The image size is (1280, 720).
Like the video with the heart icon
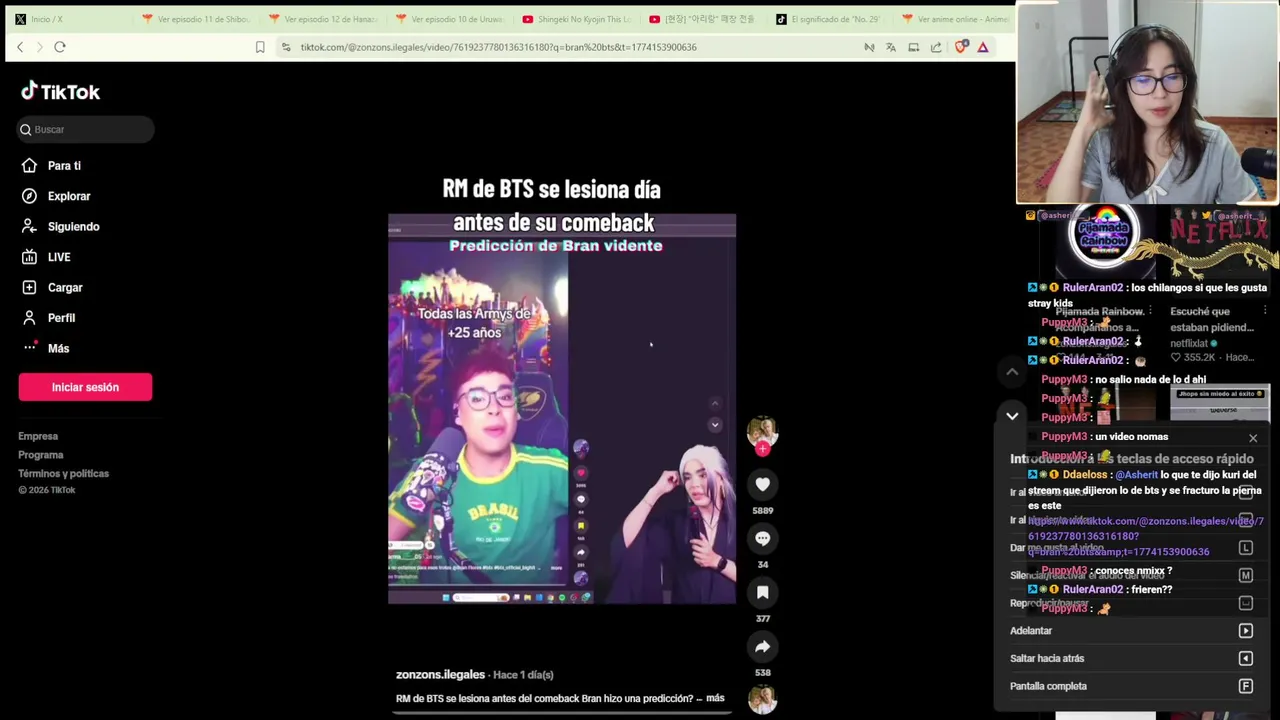point(762,484)
